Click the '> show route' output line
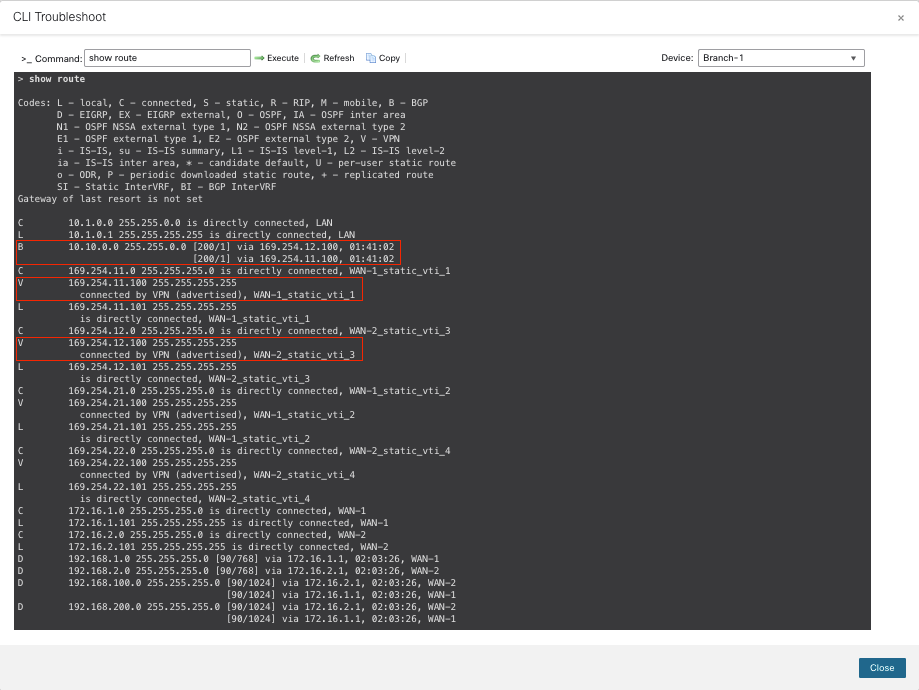 point(52,79)
